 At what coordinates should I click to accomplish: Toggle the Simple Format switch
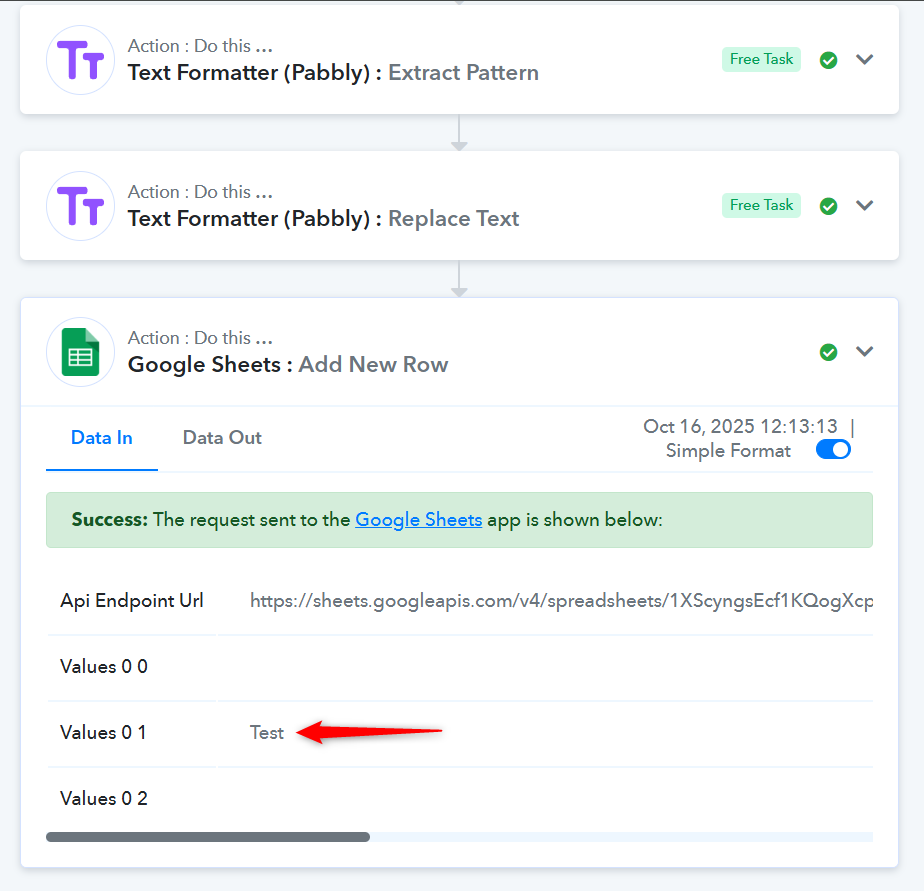tap(833, 450)
